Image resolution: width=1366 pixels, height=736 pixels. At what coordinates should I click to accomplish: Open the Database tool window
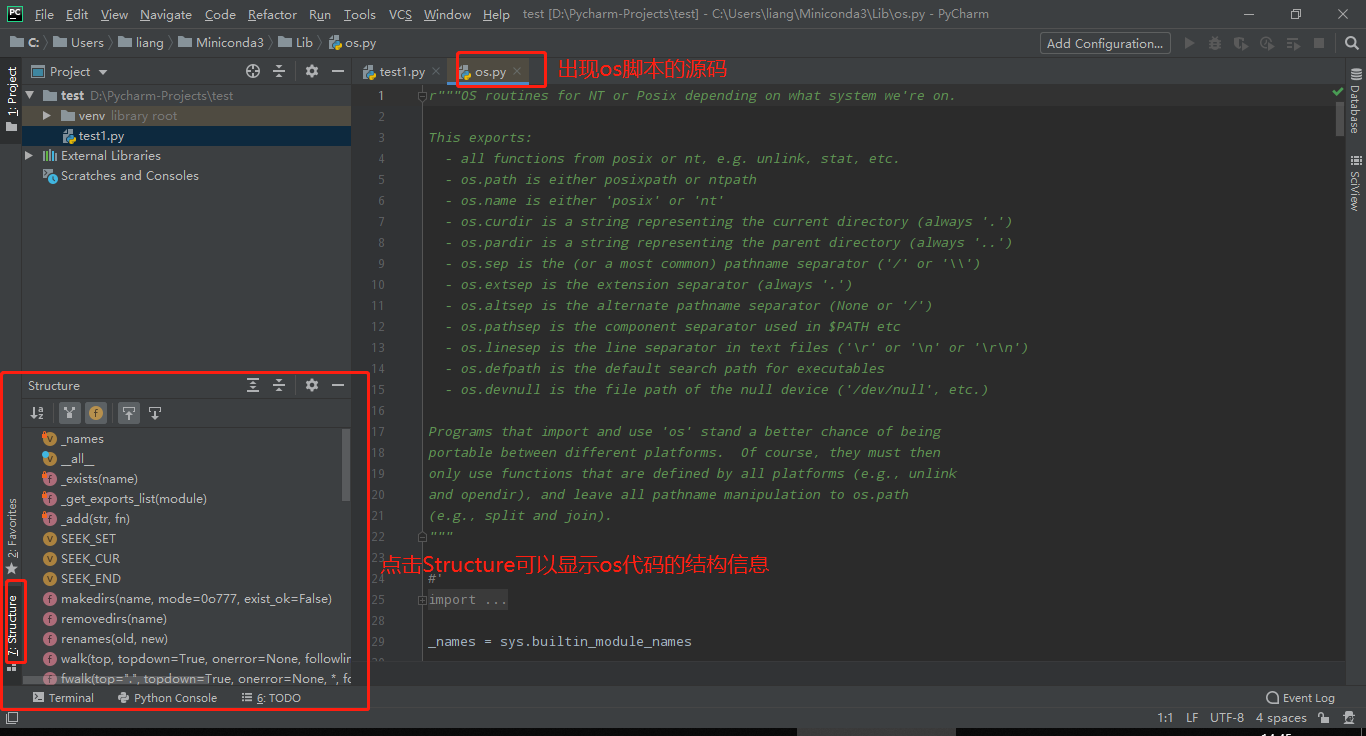[1356, 101]
